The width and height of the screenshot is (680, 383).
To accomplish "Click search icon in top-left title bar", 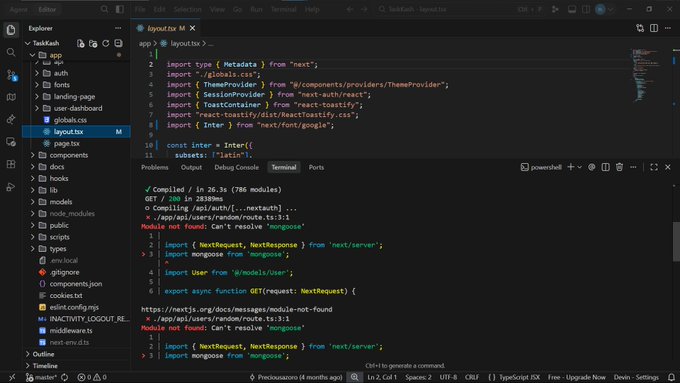I will coord(104,9).
